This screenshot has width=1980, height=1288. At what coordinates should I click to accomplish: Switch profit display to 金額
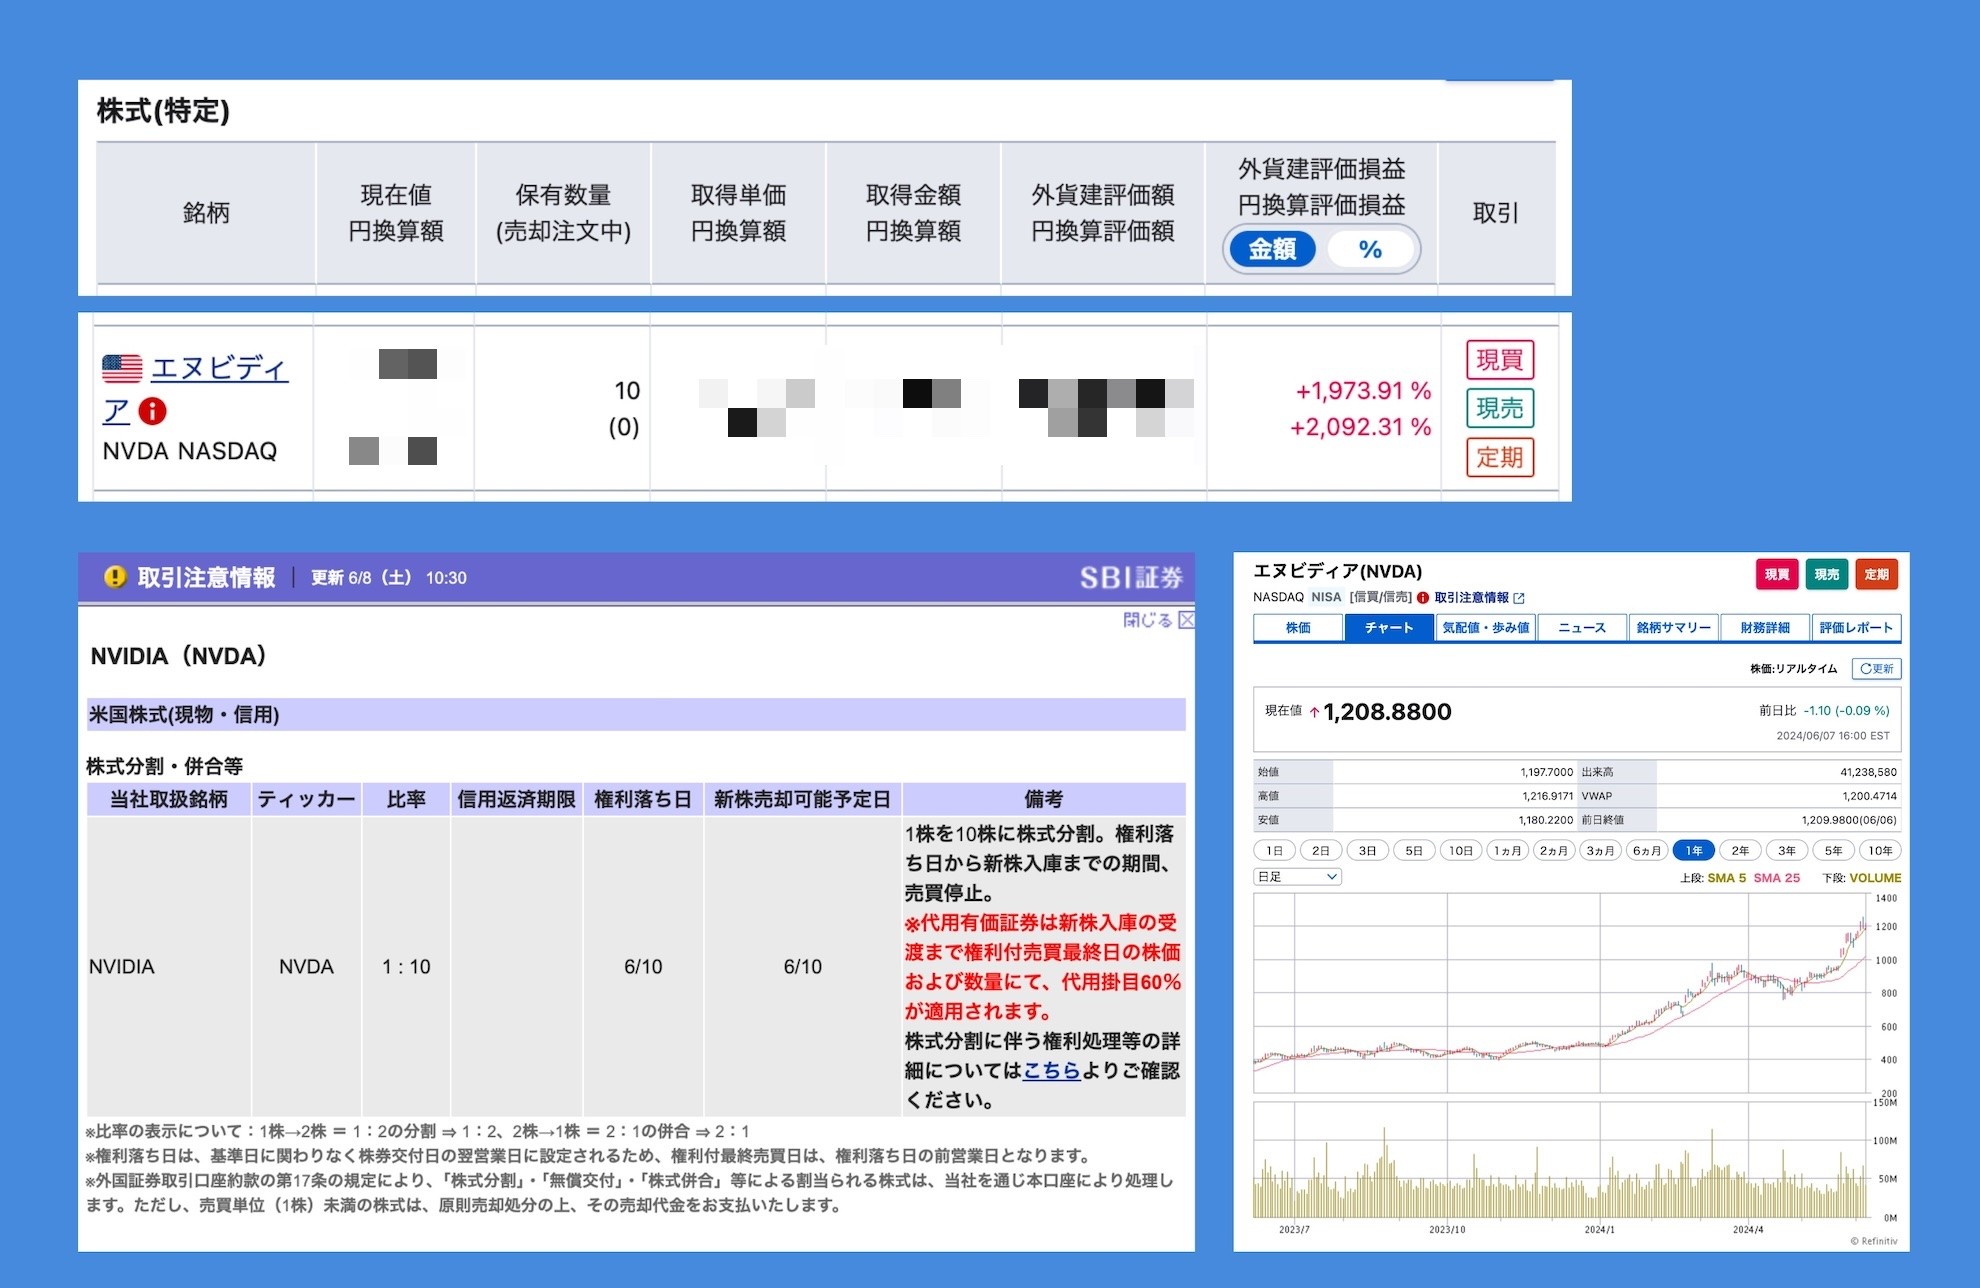click(x=1272, y=249)
